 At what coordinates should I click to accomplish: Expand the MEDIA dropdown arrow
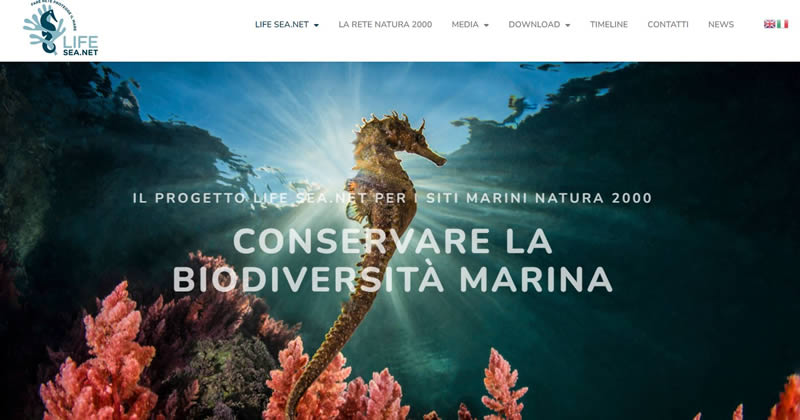pyautogui.click(x=486, y=25)
